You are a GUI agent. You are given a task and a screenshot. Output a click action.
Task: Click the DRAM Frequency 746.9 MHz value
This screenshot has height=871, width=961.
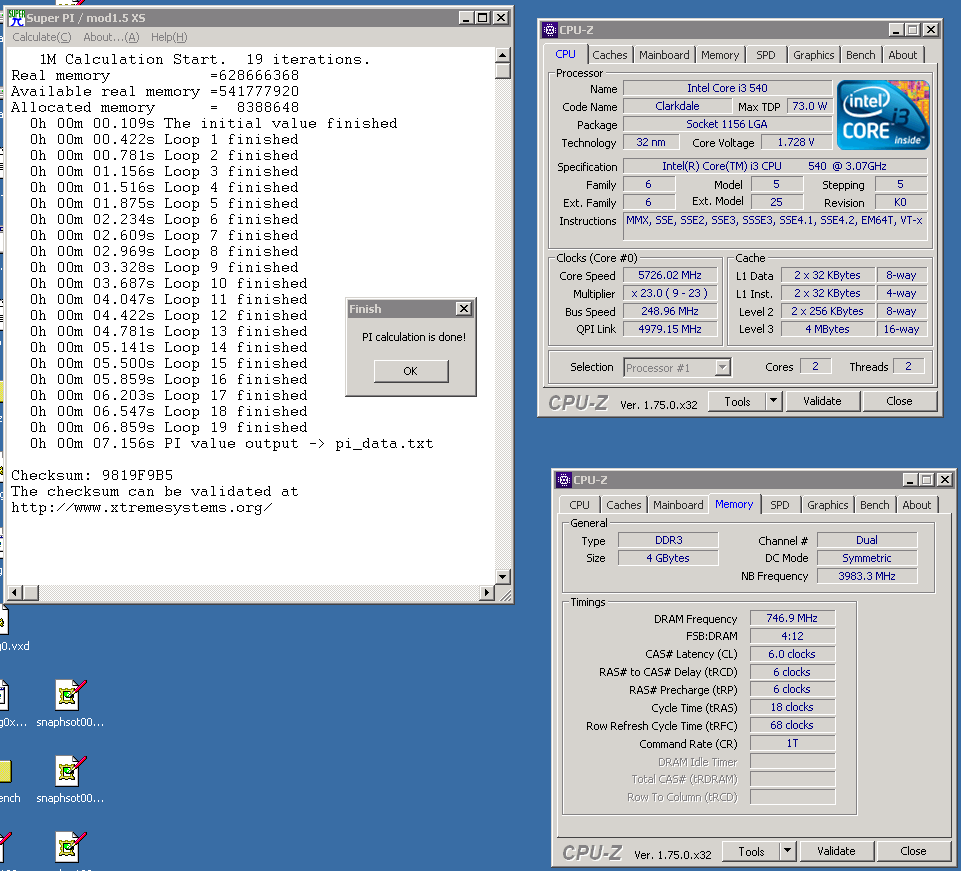[x=792, y=618]
